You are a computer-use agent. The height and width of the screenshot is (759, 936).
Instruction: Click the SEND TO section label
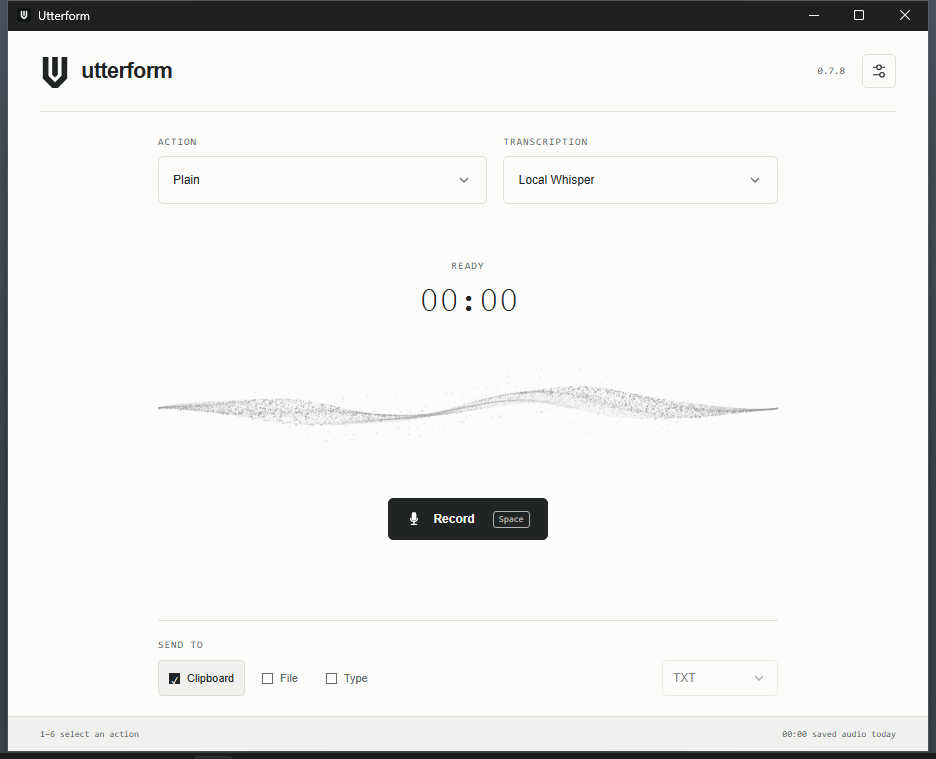coord(180,645)
